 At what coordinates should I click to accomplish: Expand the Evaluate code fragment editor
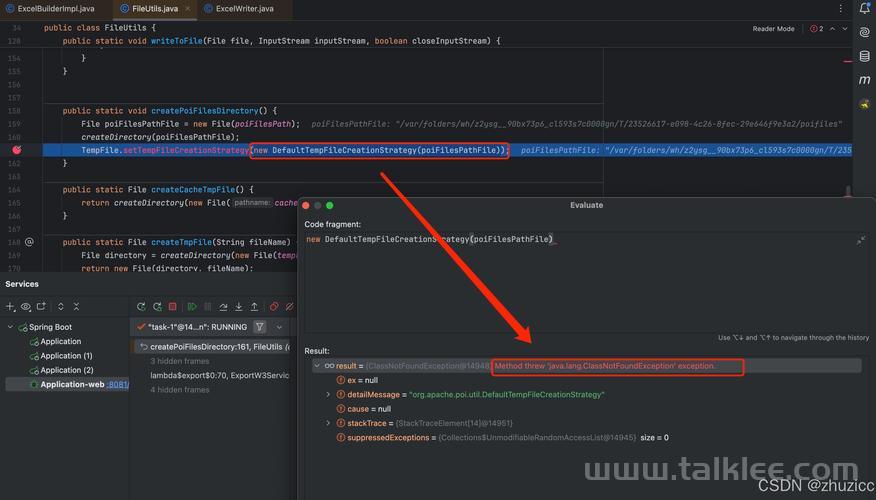coord(861,240)
